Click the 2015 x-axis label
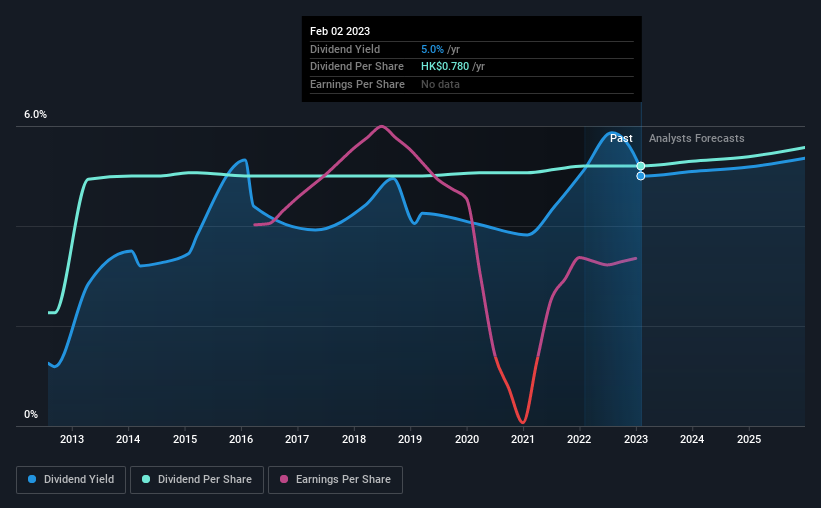821x508 pixels. [185, 439]
